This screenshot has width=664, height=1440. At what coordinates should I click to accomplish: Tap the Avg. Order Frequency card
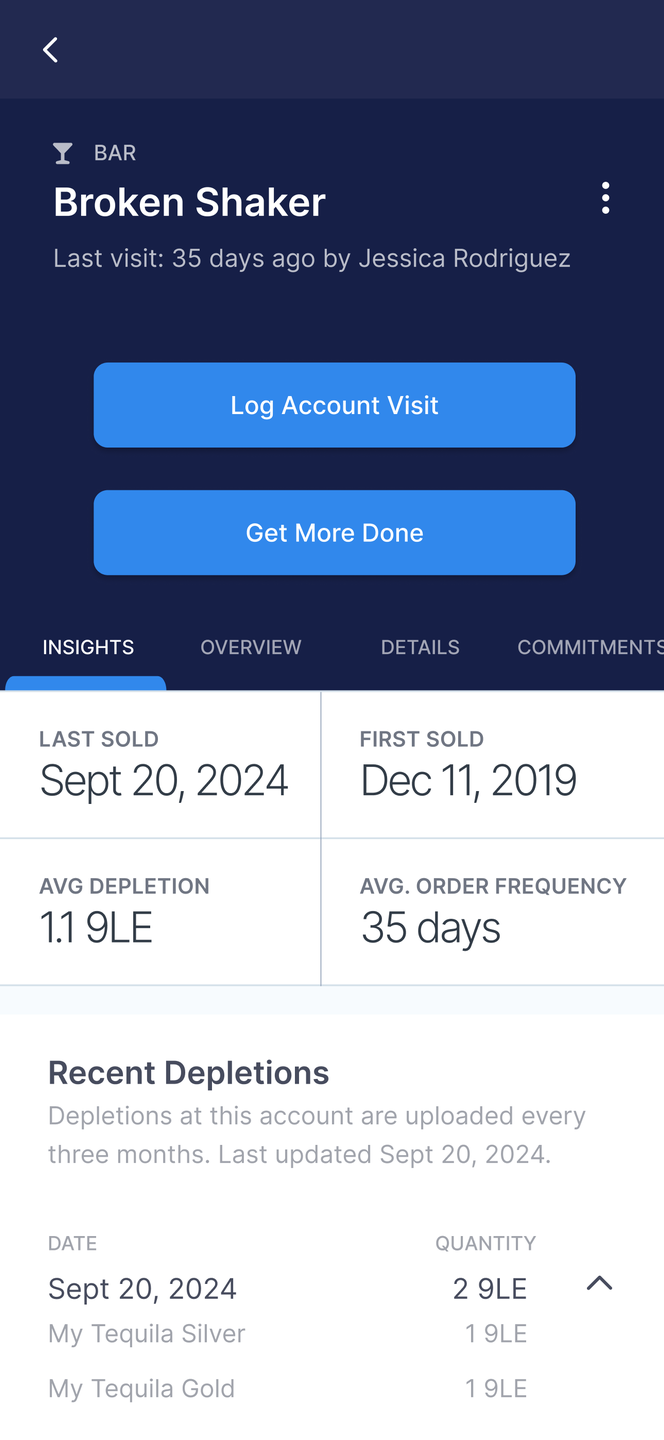tap(492, 912)
